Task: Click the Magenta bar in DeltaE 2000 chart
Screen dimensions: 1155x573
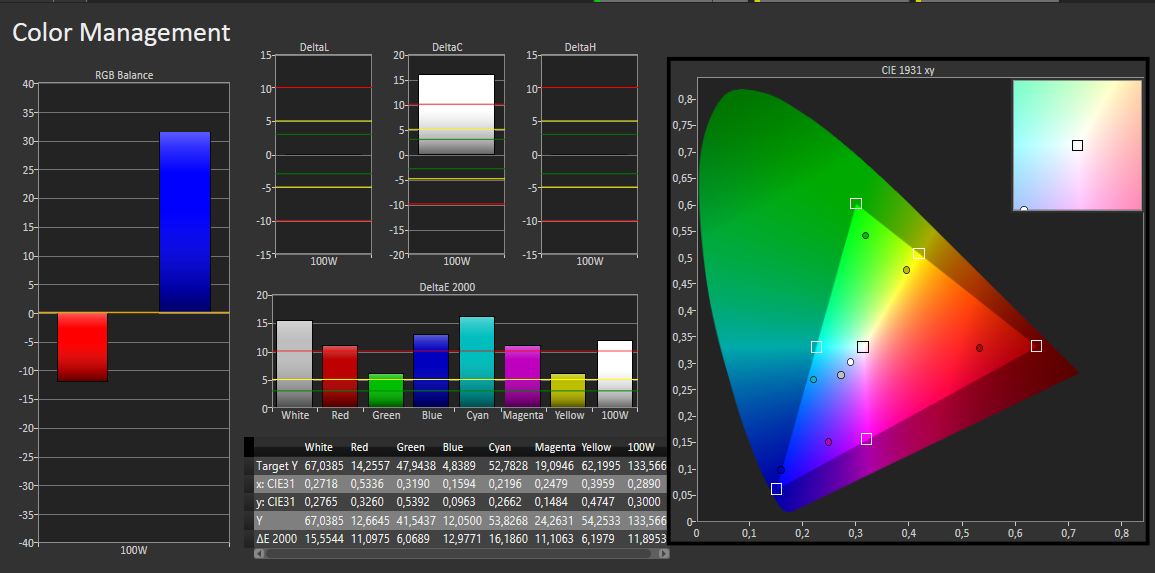Action: 523,376
